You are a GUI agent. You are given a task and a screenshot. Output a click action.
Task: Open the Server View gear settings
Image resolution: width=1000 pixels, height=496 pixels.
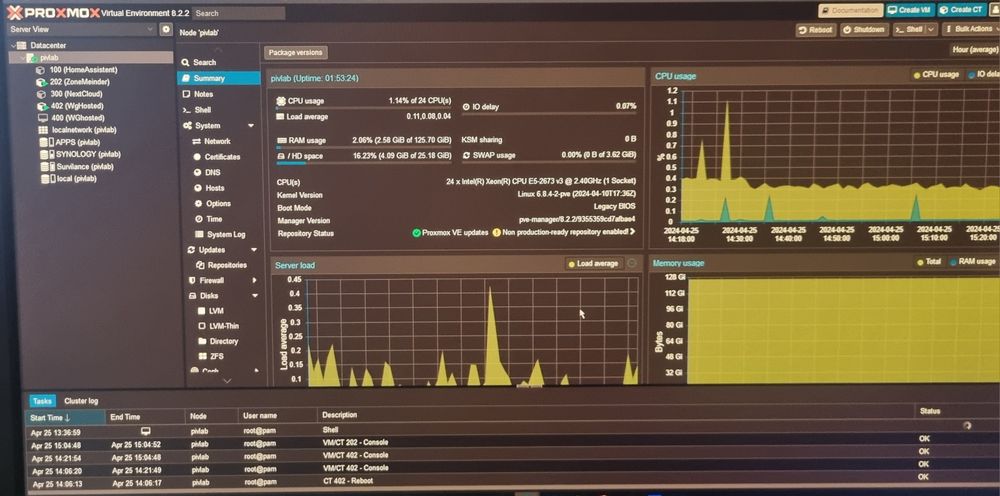pyautogui.click(x=166, y=29)
